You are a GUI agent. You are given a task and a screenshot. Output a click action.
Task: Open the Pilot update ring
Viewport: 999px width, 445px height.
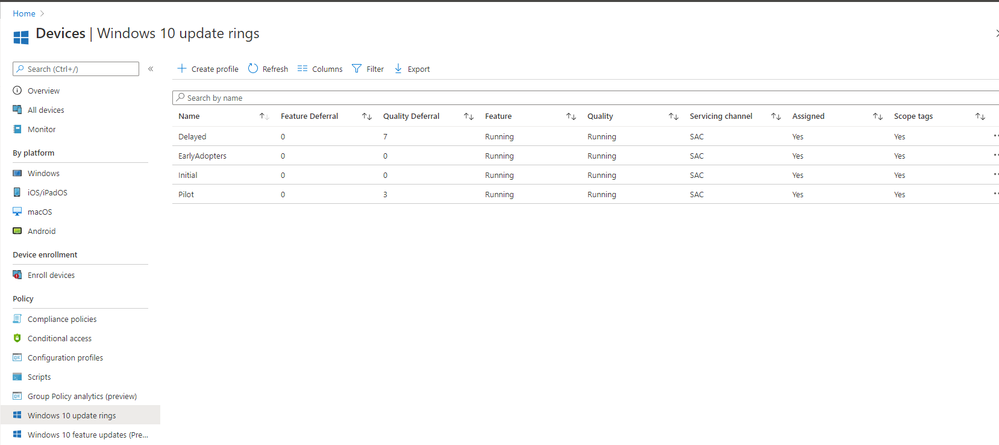186,194
